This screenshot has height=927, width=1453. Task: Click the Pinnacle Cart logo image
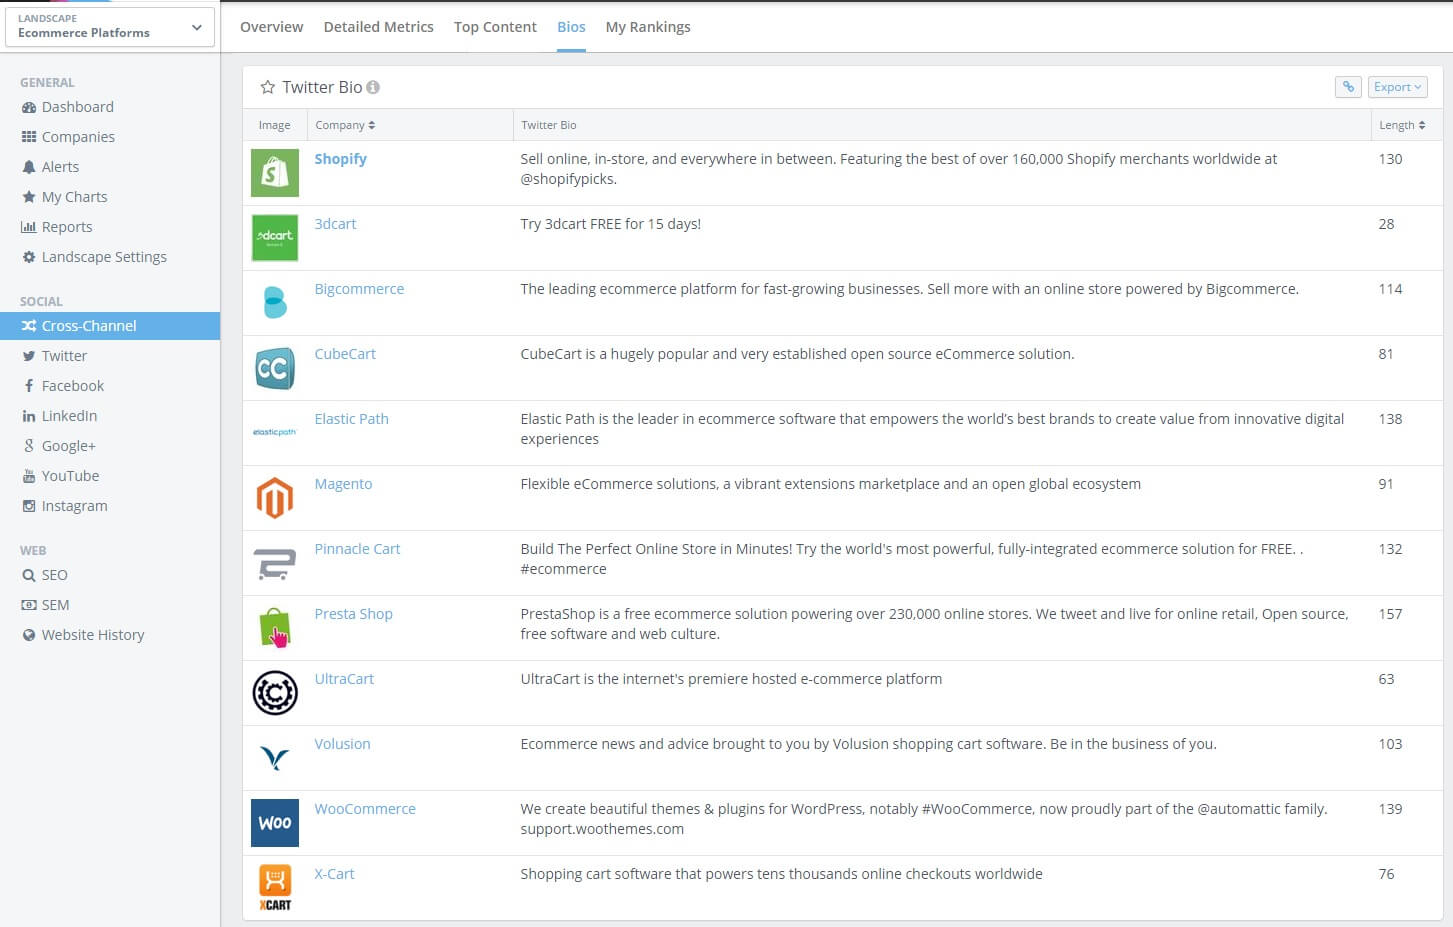pyautogui.click(x=275, y=563)
